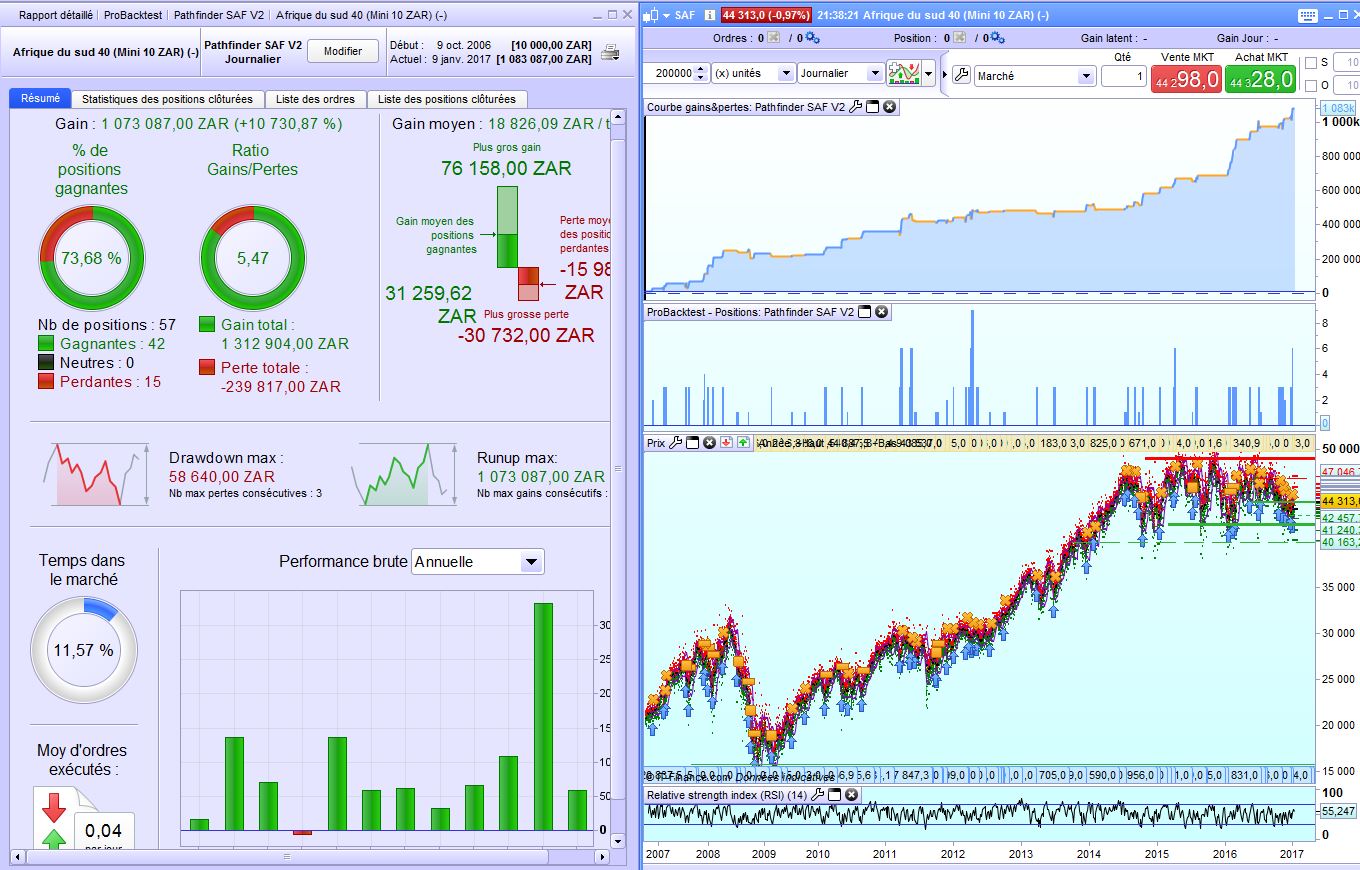Click the Runup max value 1 073 087,00 ZAR
The height and width of the screenshot is (870, 1360).
pos(541,477)
